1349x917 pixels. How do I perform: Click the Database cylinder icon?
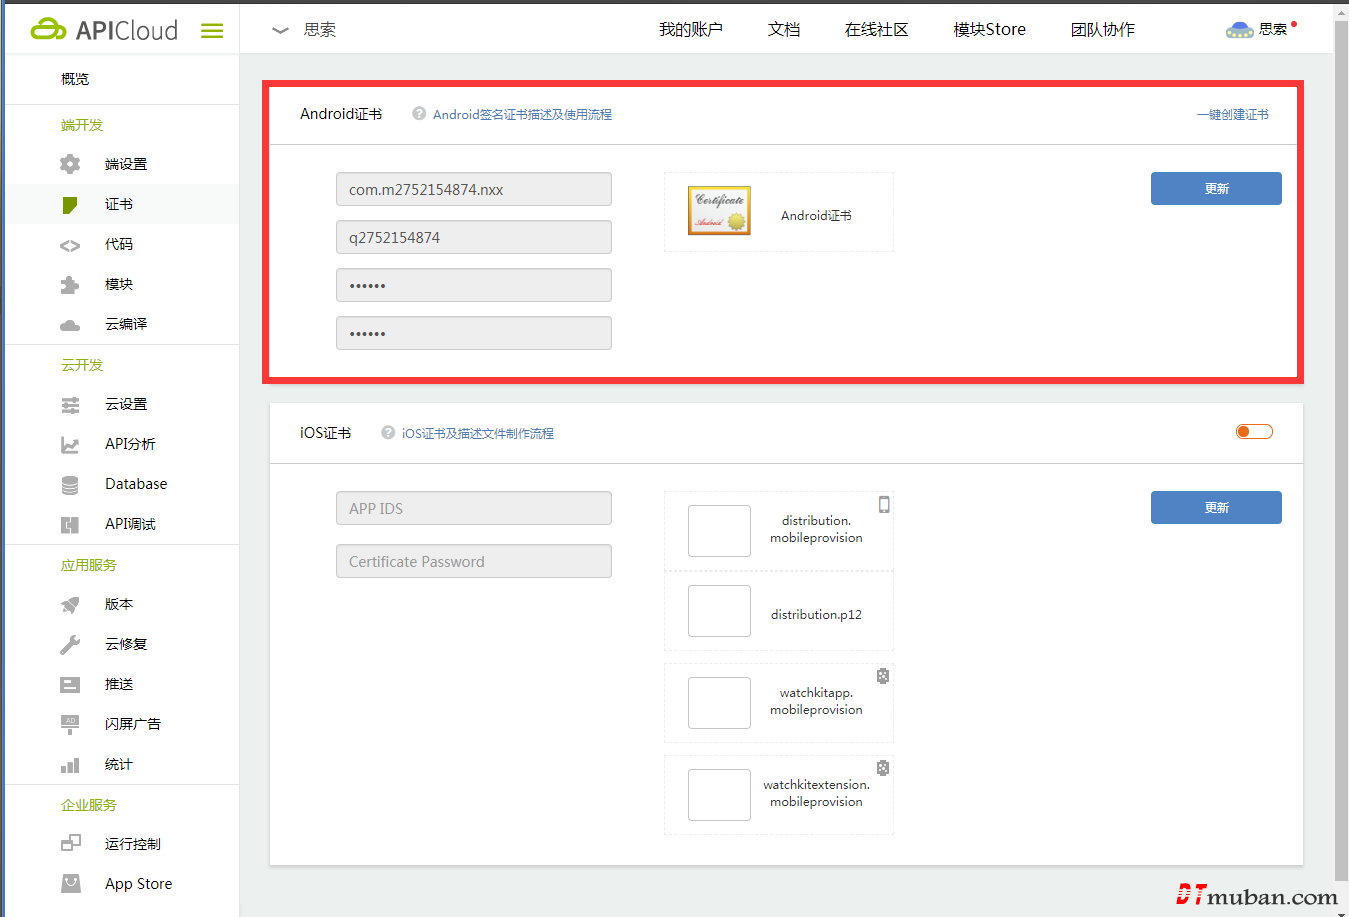pyautogui.click(x=70, y=485)
